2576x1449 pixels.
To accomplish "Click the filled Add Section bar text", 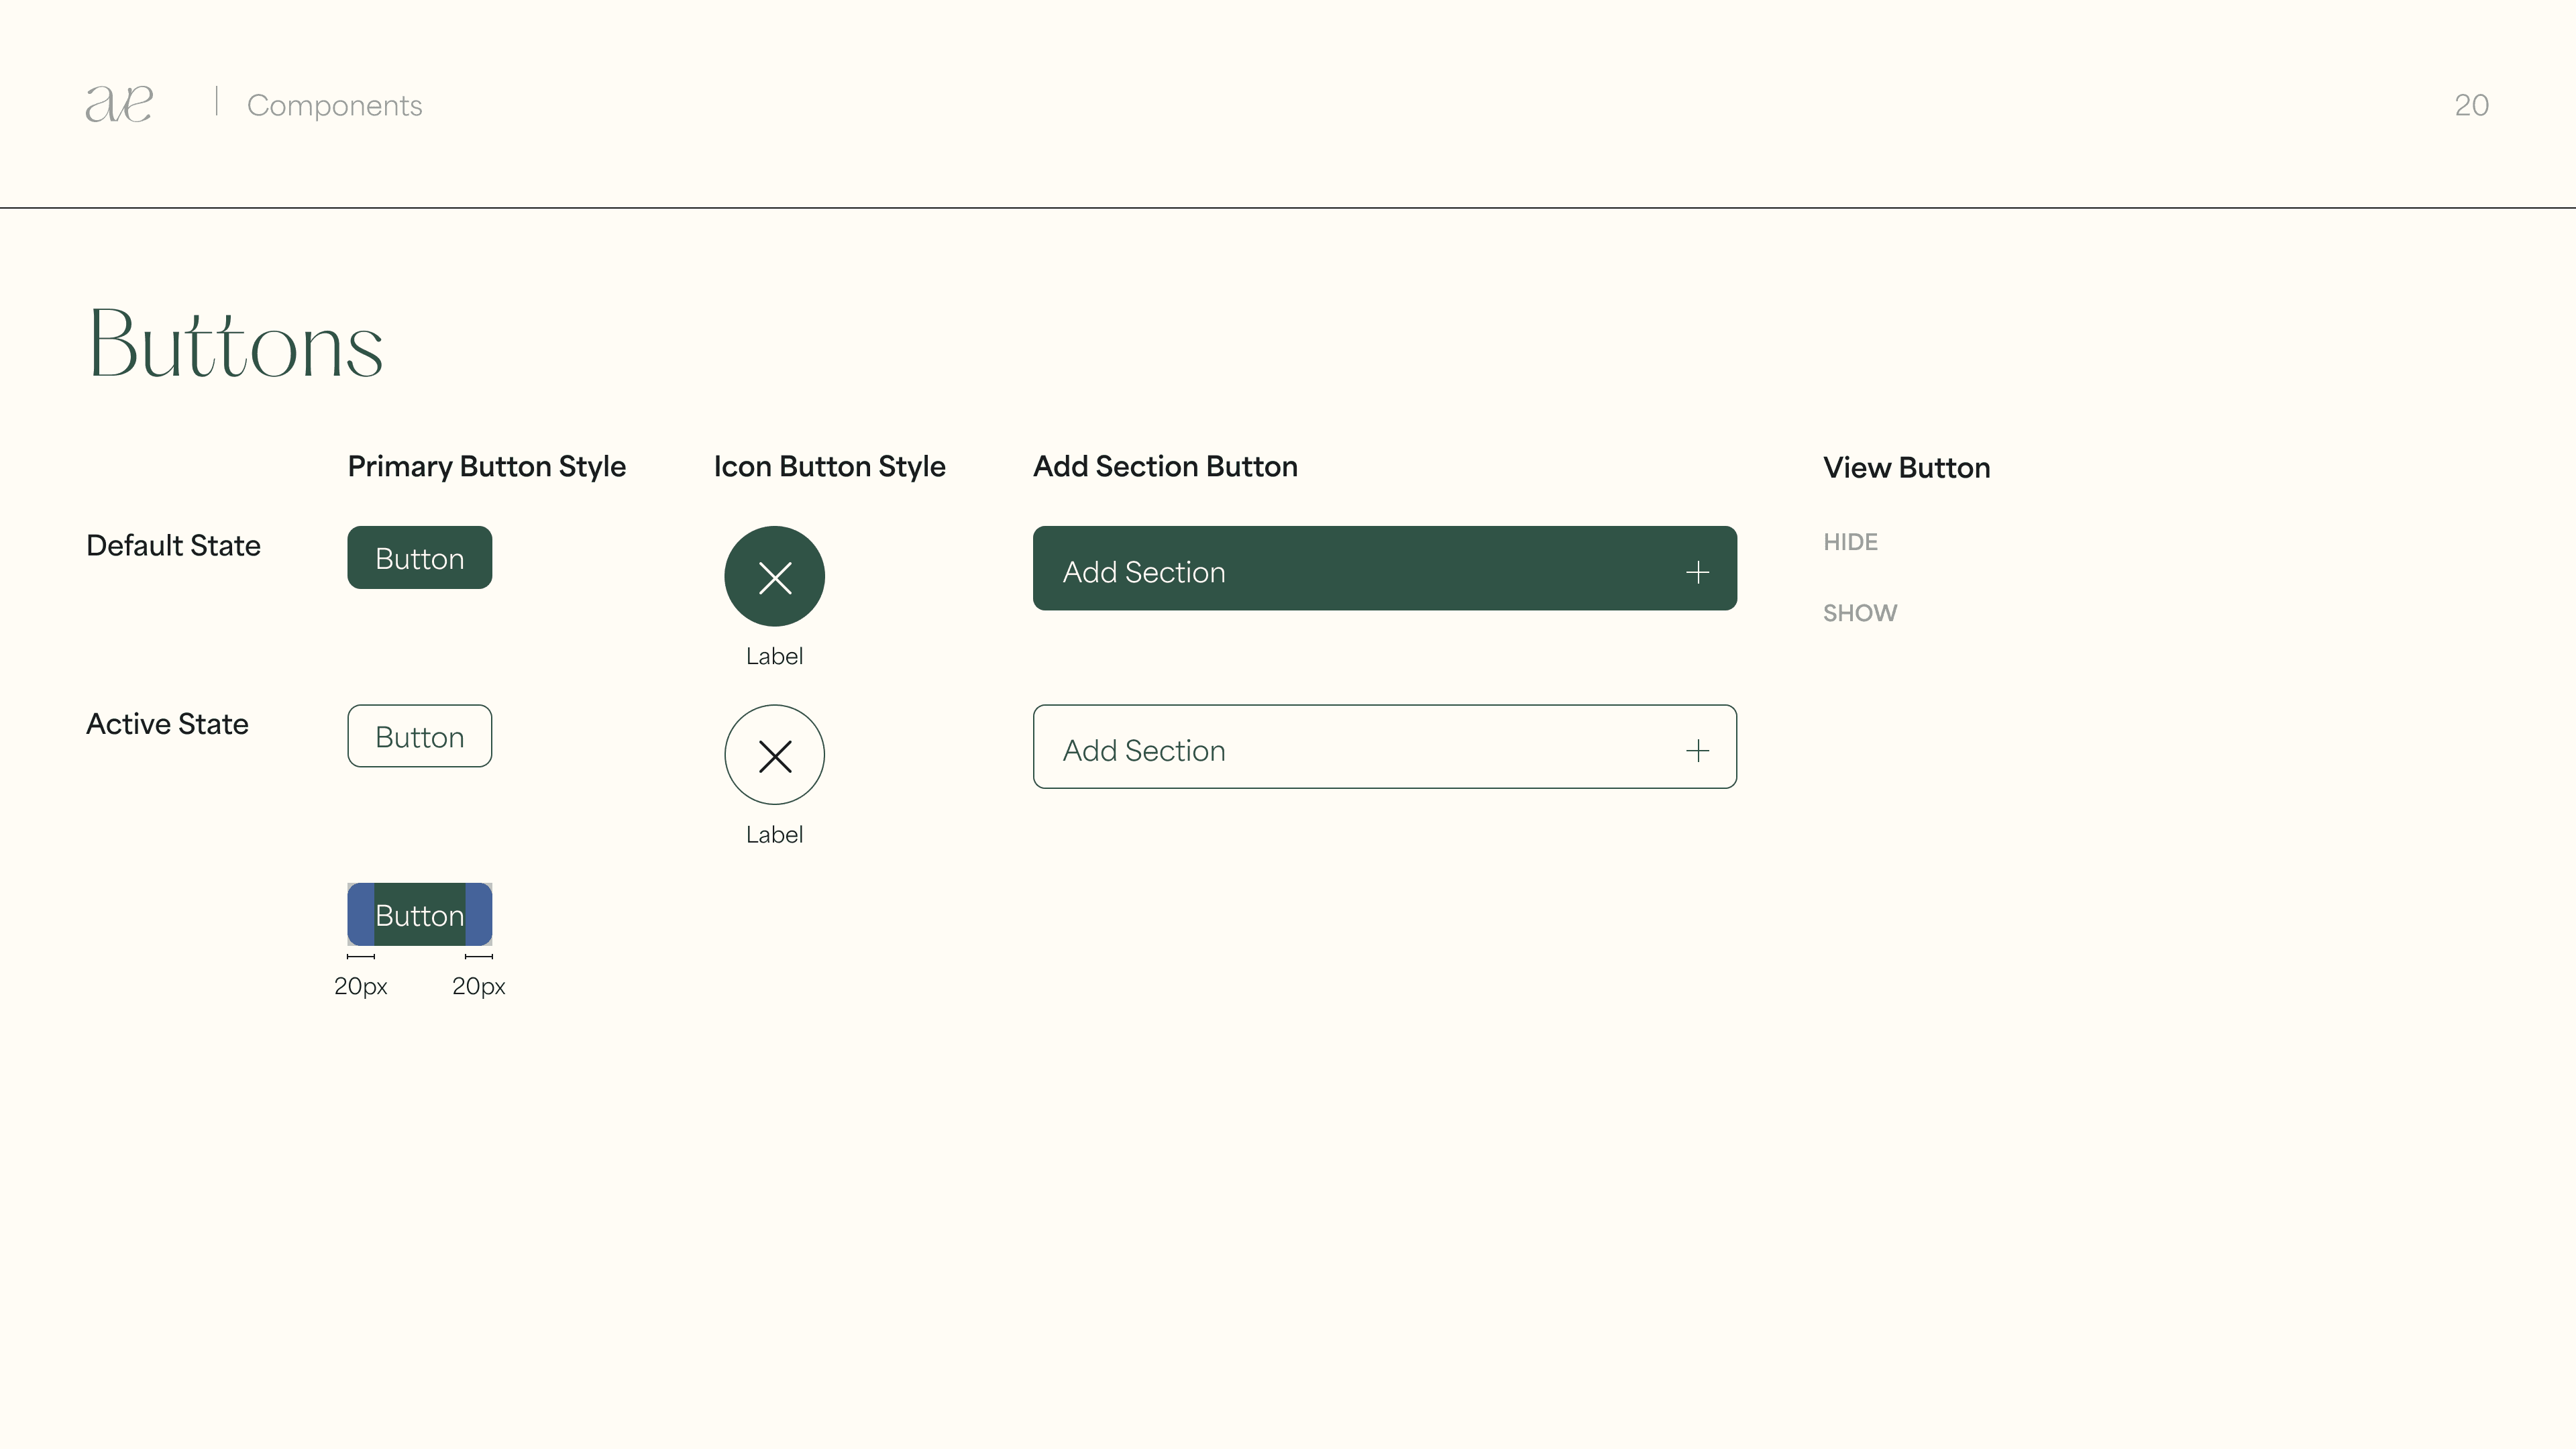I will [1143, 572].
